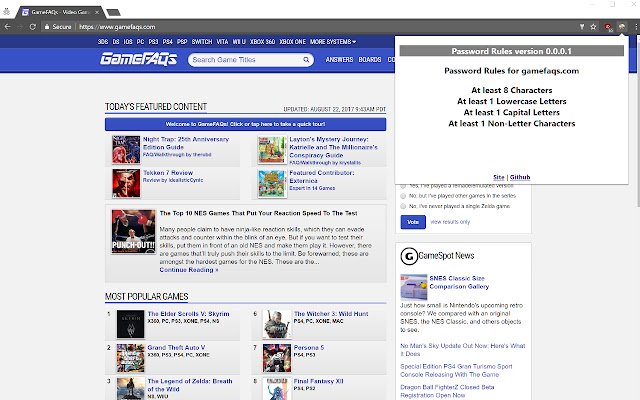Click the Night Trap cover thumbnail
Screen dimensions: 640x400
pos(126,150)
